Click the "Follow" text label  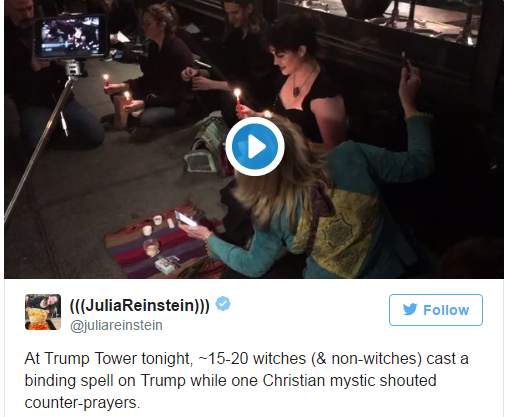pyautogui.click(x=446, y=310)
